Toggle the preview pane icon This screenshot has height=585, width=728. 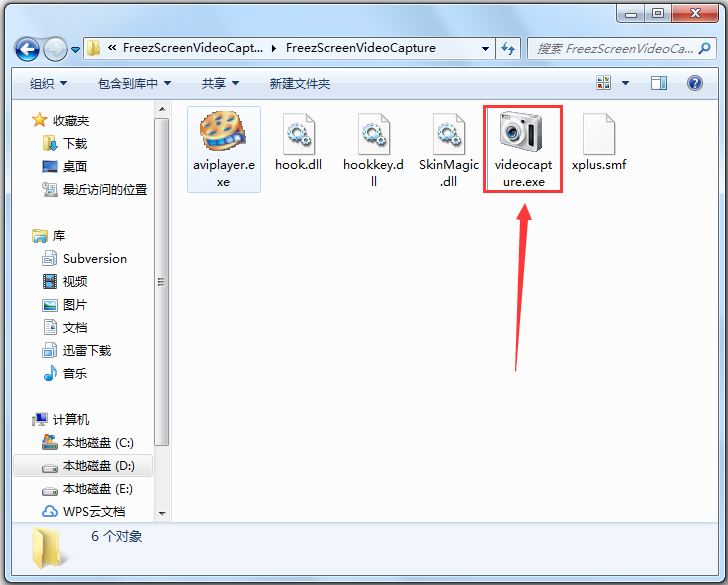click(658, 84)
